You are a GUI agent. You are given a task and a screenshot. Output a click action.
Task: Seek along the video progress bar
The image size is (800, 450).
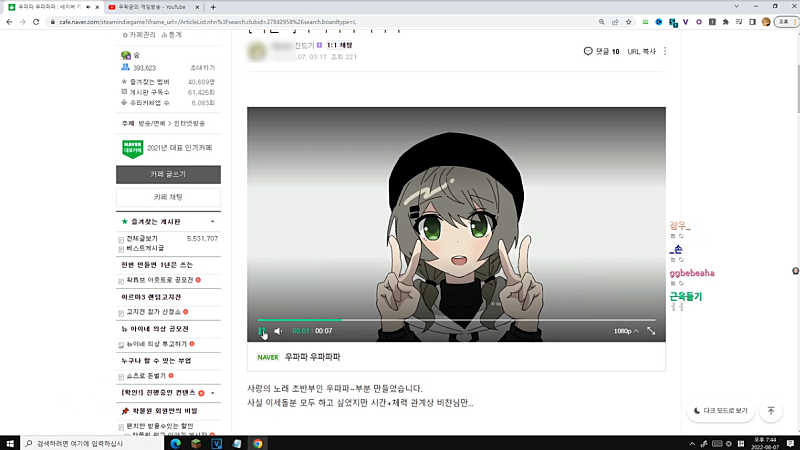pyautogui.click(x=456, y=320)
